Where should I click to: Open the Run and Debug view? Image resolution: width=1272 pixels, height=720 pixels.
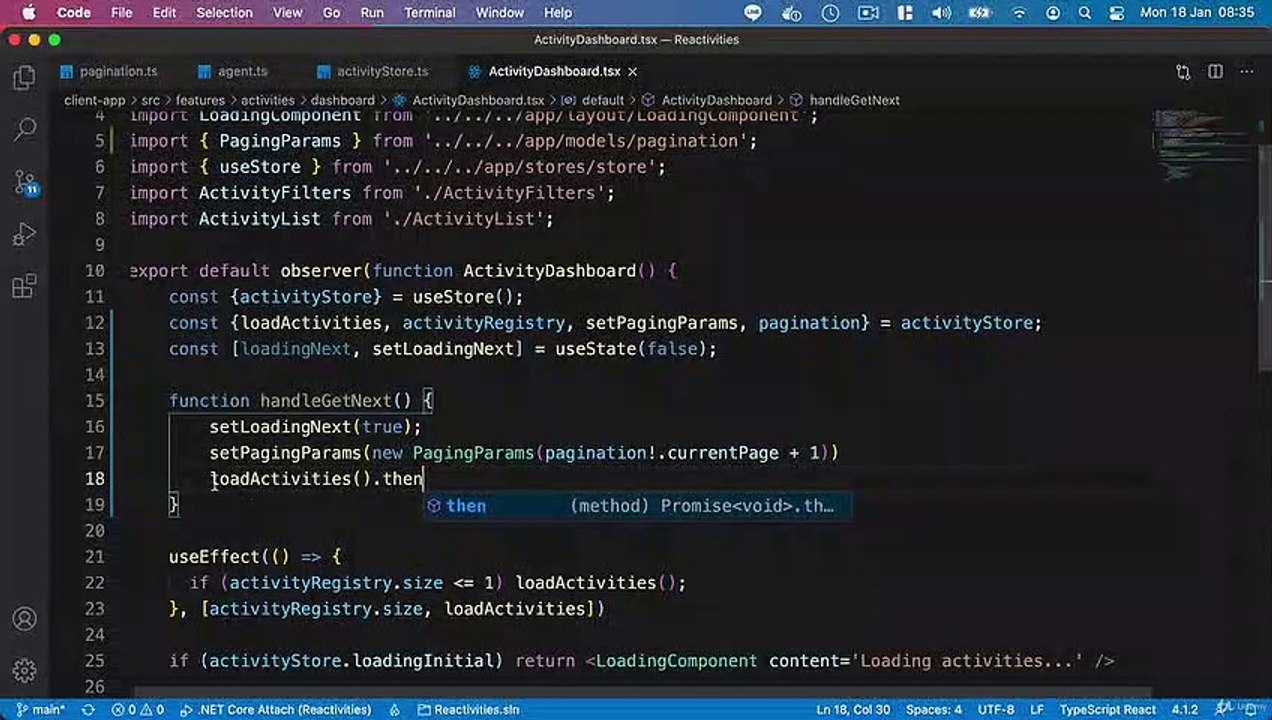[x=24, y=235]
